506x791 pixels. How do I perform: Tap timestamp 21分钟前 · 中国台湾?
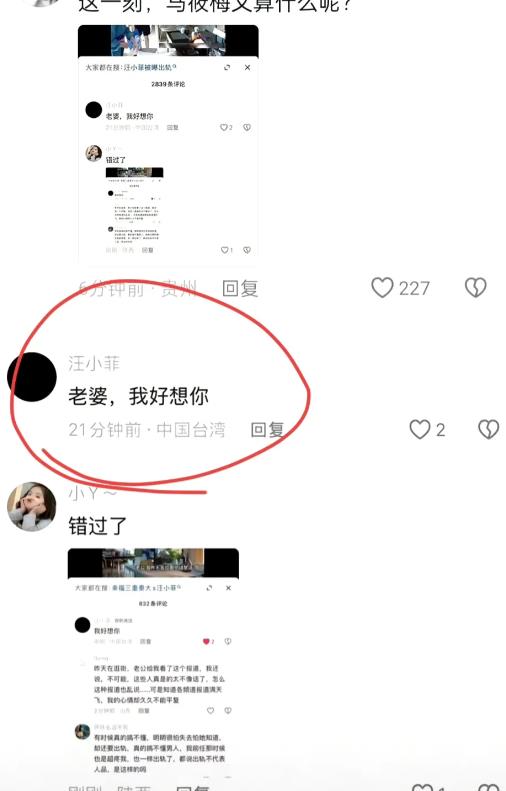click(x=147, y=430)
